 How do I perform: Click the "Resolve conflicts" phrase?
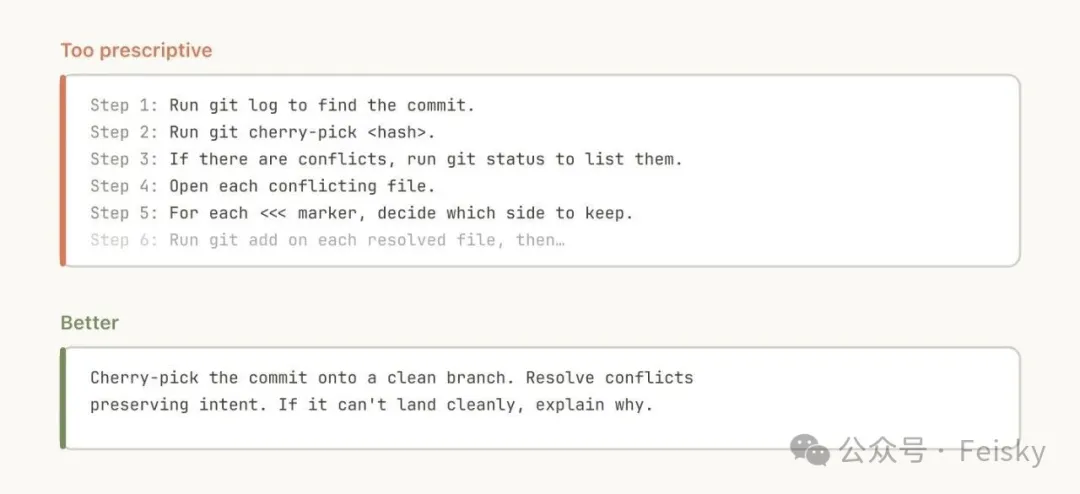609,378
